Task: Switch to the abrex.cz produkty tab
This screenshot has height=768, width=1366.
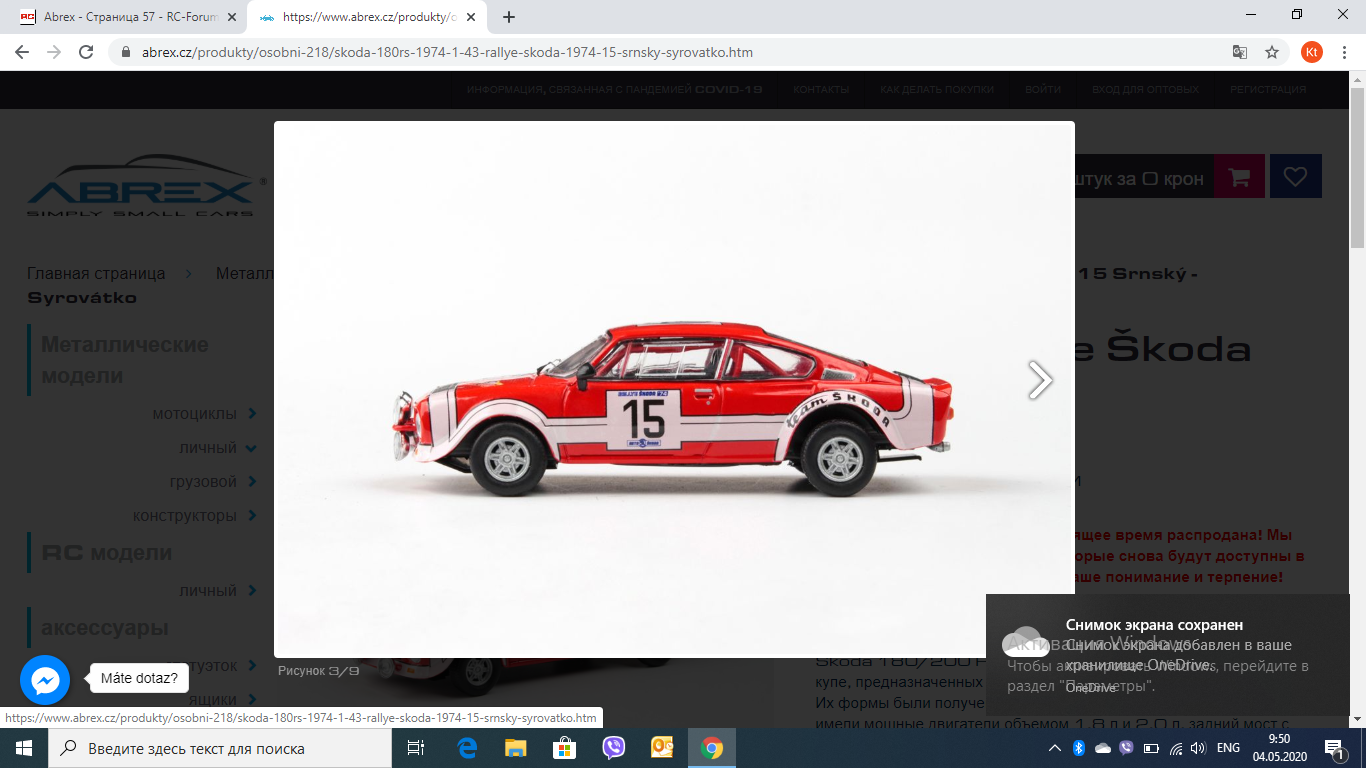Action: 365,17
